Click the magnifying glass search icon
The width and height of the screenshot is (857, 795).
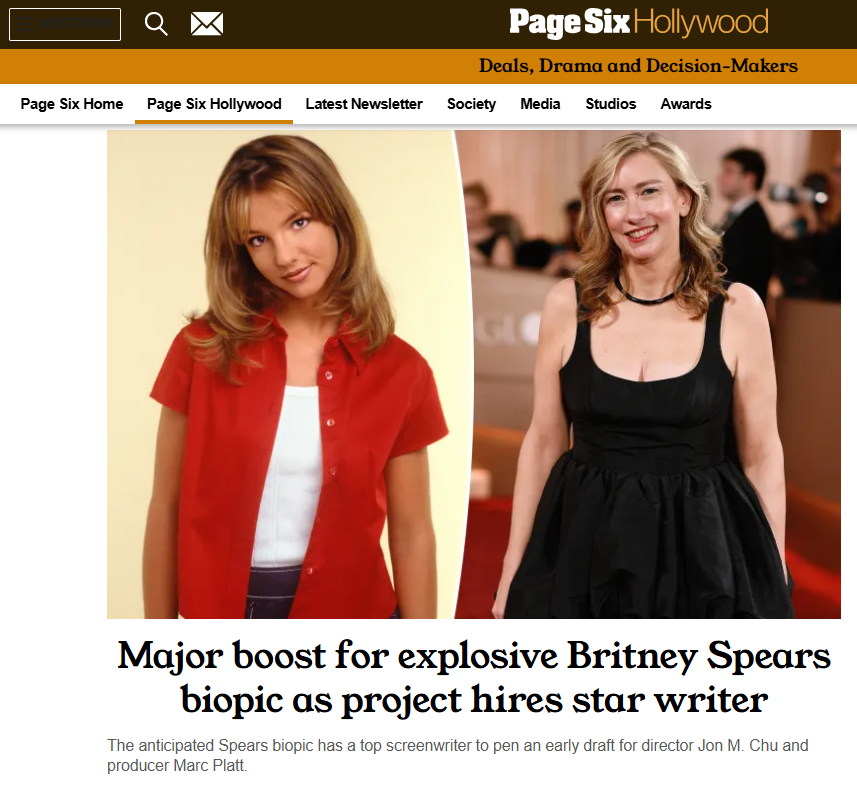point(156,24)
